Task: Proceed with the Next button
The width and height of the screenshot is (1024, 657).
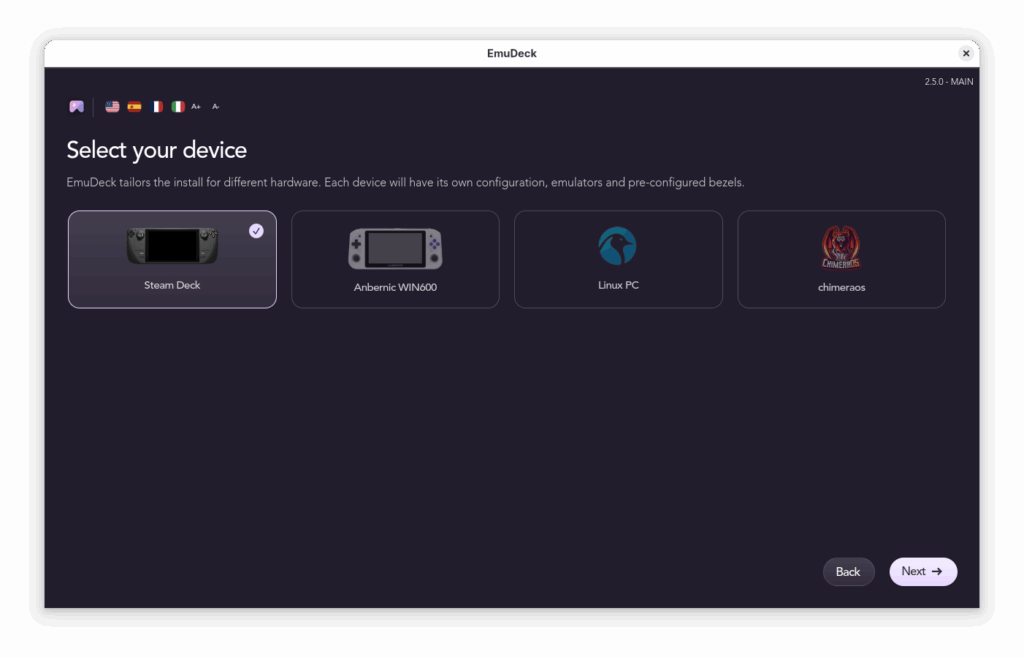Action: (x=923, y=571)
